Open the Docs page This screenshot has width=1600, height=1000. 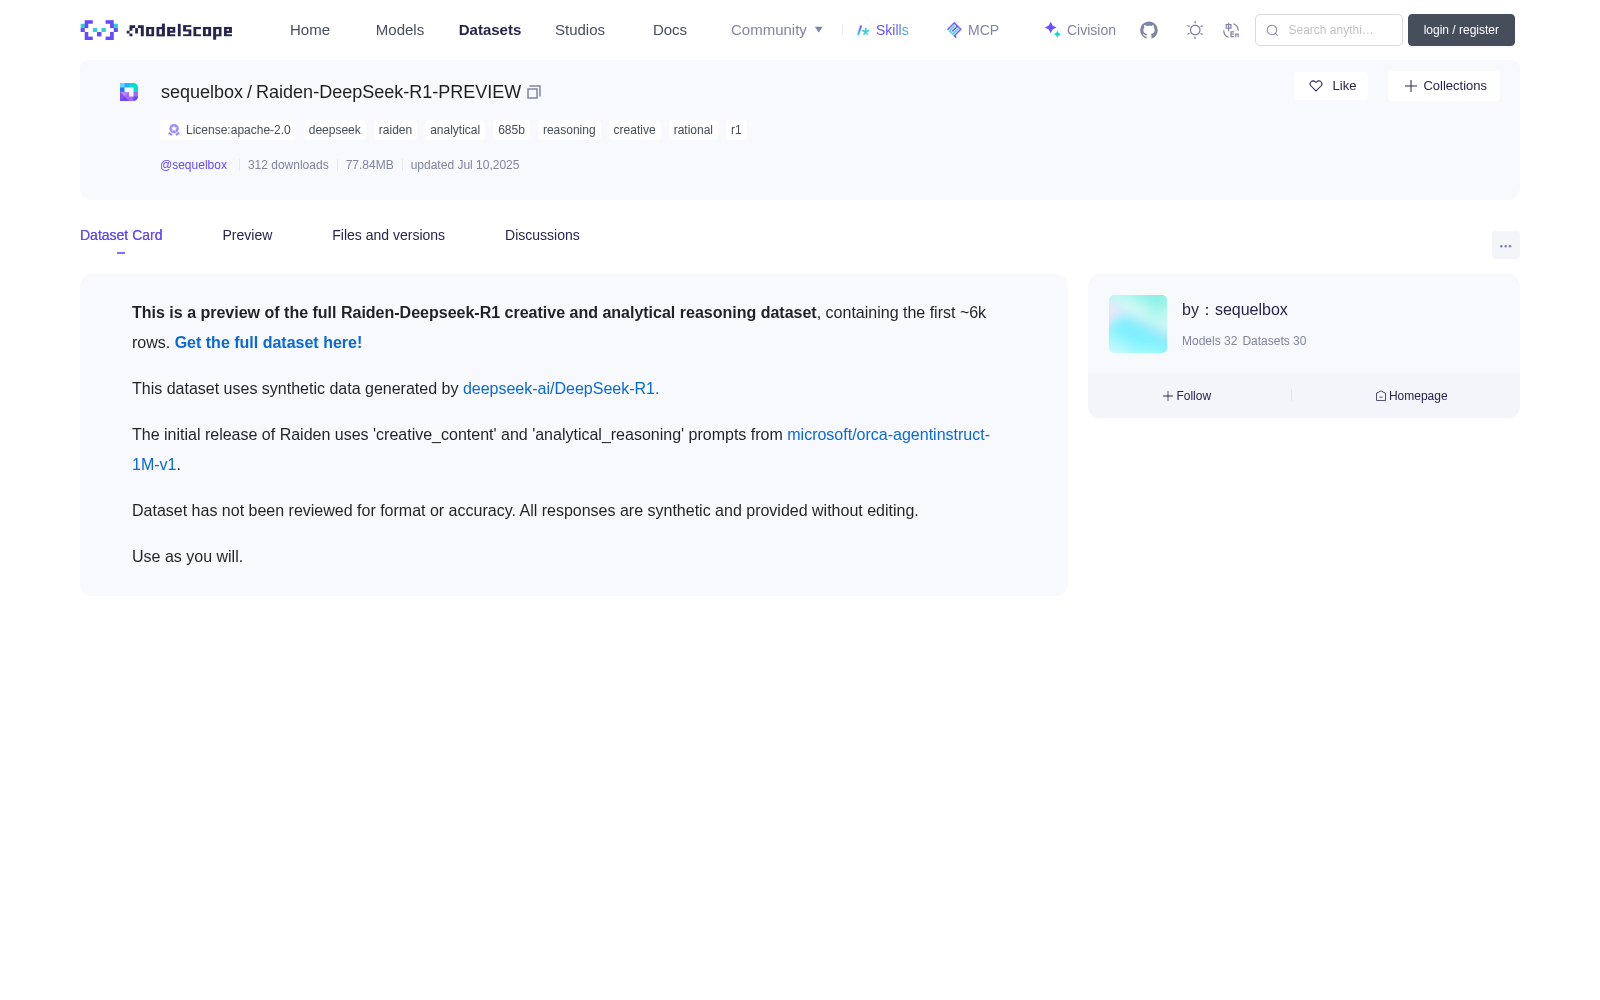click(670, 30)
